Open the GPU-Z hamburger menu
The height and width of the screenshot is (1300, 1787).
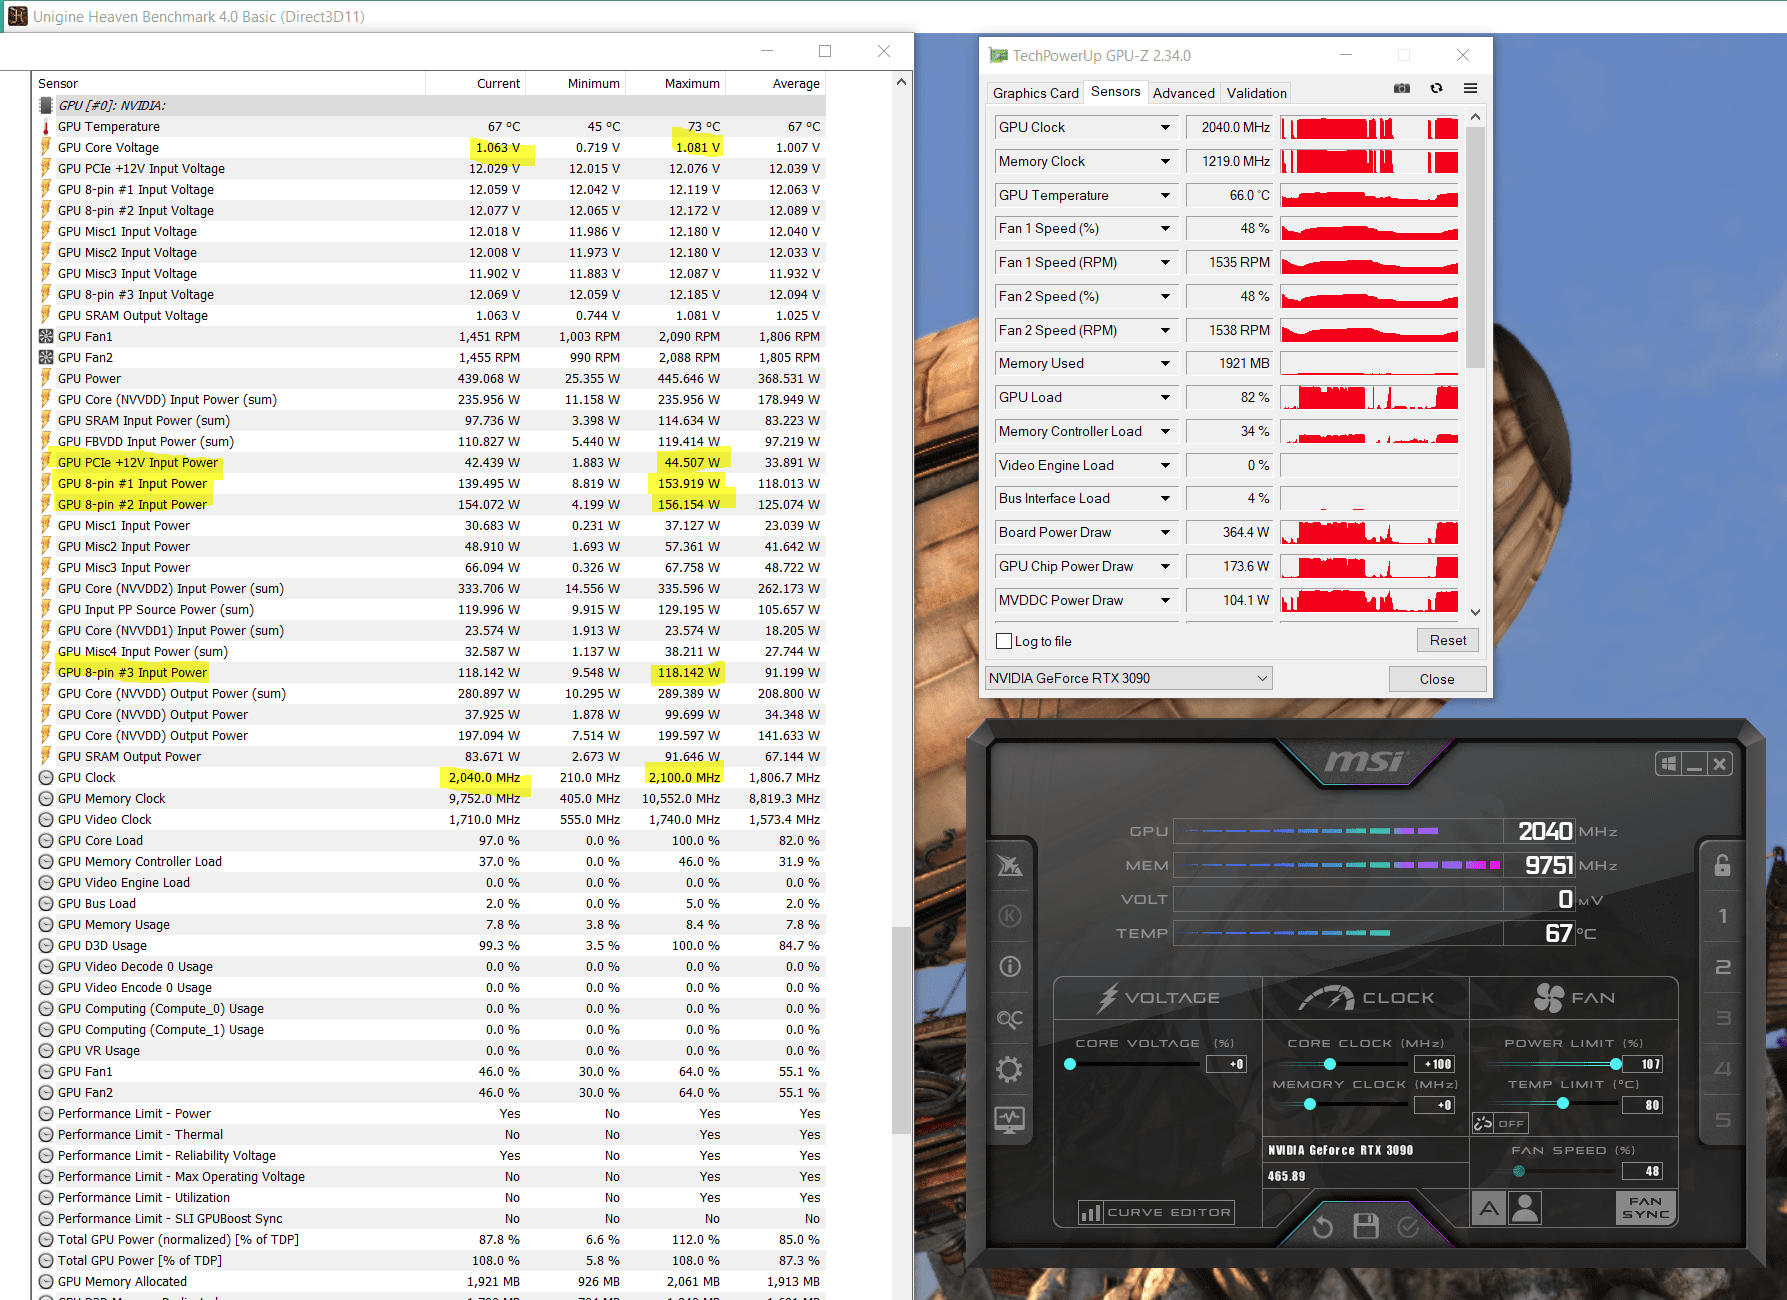click(x=1470, y=89)
